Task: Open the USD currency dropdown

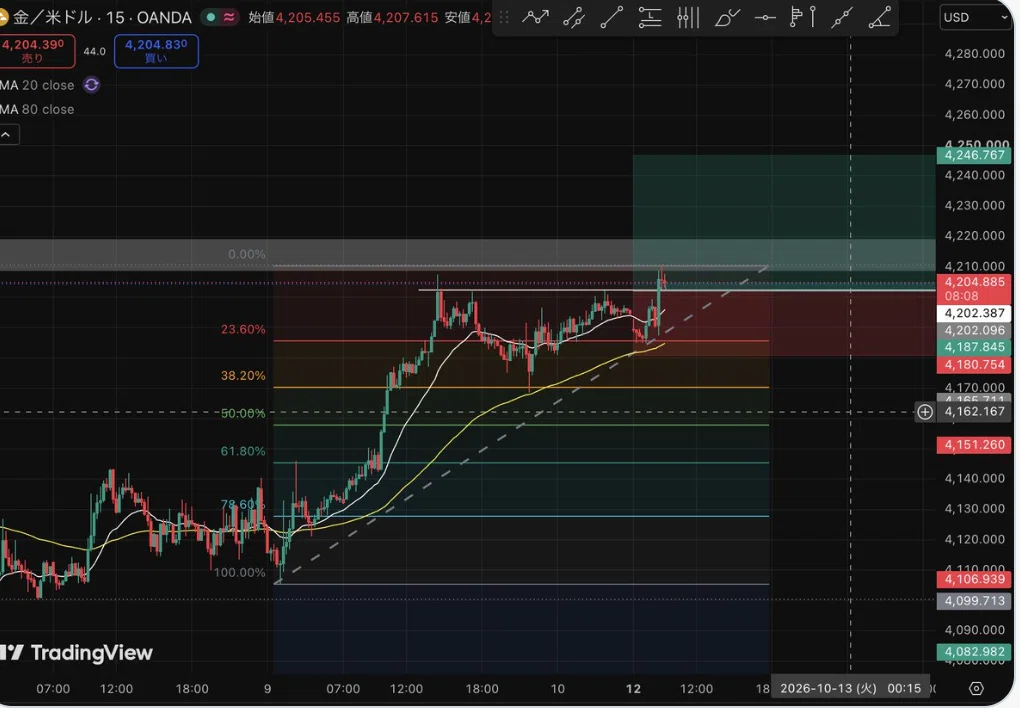Action: coord(975,18)
